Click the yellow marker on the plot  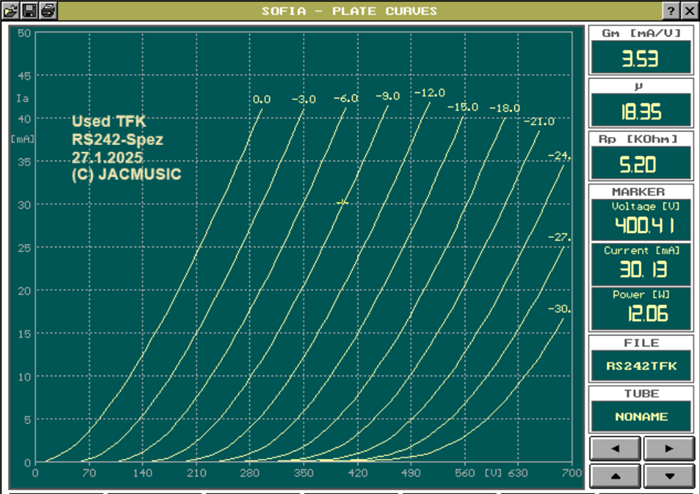pos(342,202)
